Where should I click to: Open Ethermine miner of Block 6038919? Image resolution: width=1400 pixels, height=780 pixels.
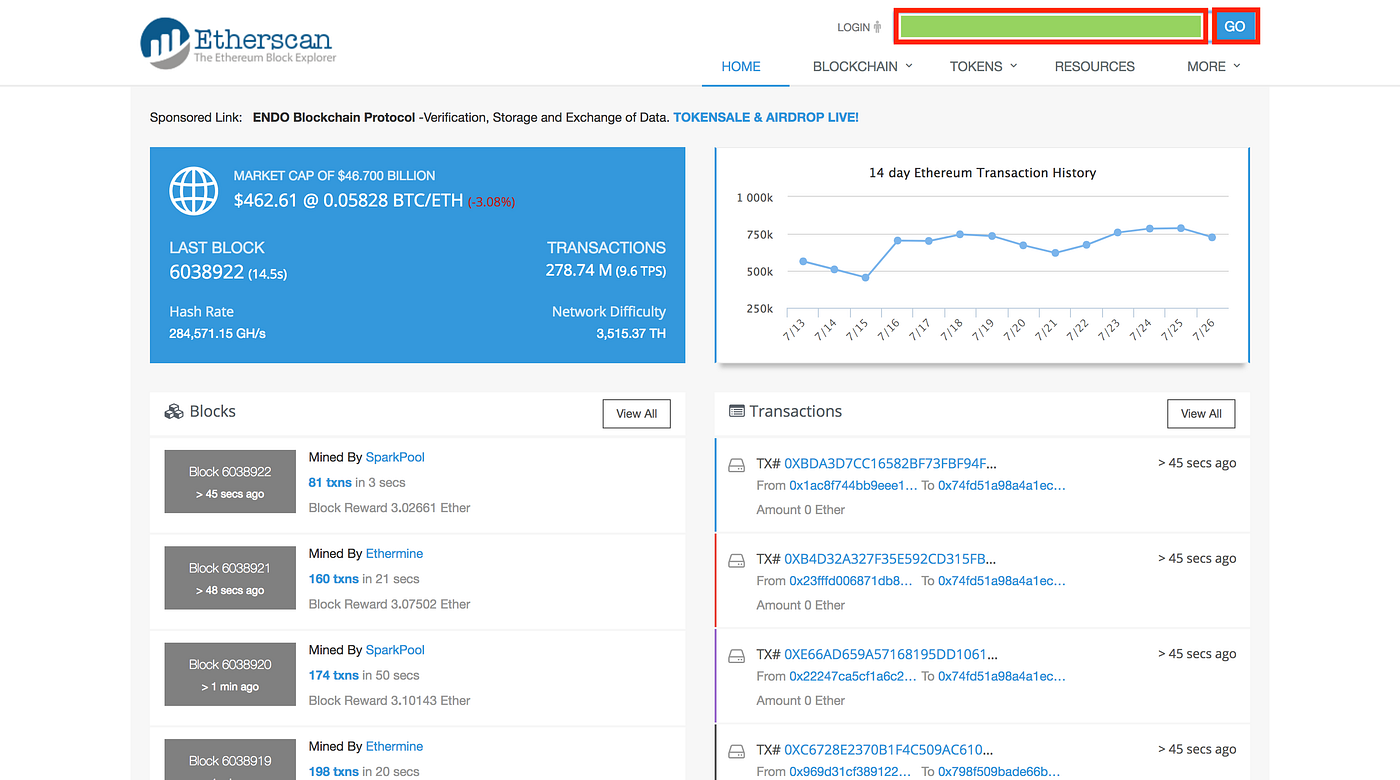[x=395, y=746]
